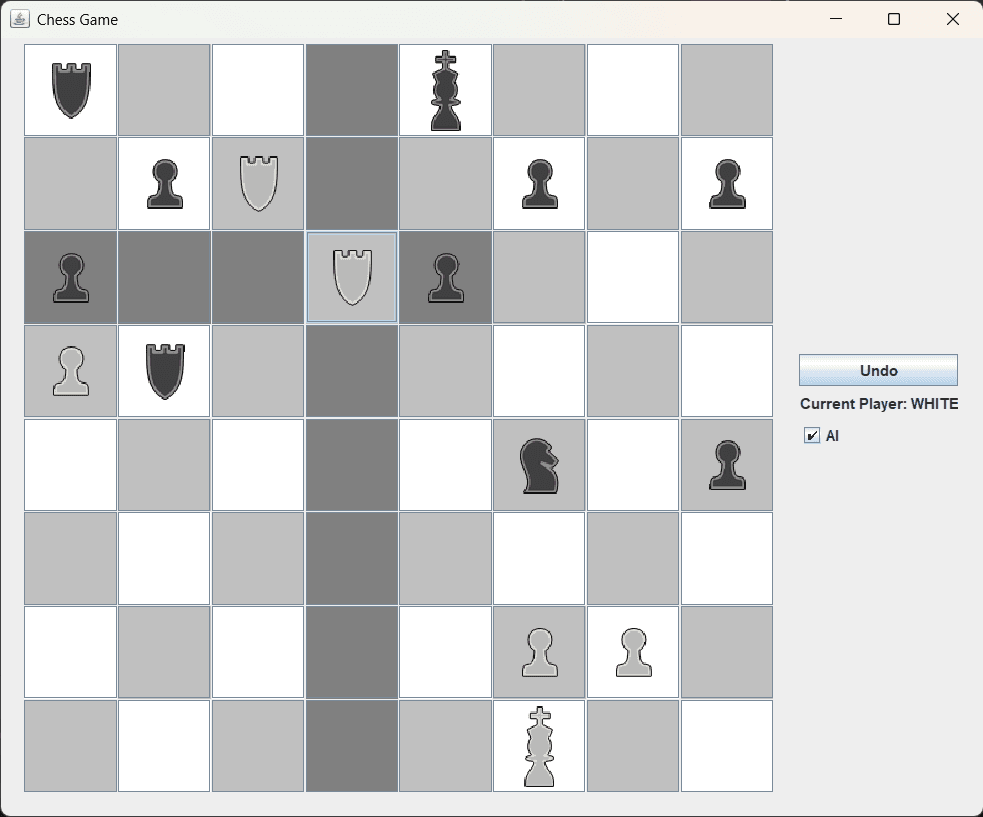The height and width of the screenshot is (817, 983).
Task: Click the Java icon in title bar
Action: click(20, 19)
